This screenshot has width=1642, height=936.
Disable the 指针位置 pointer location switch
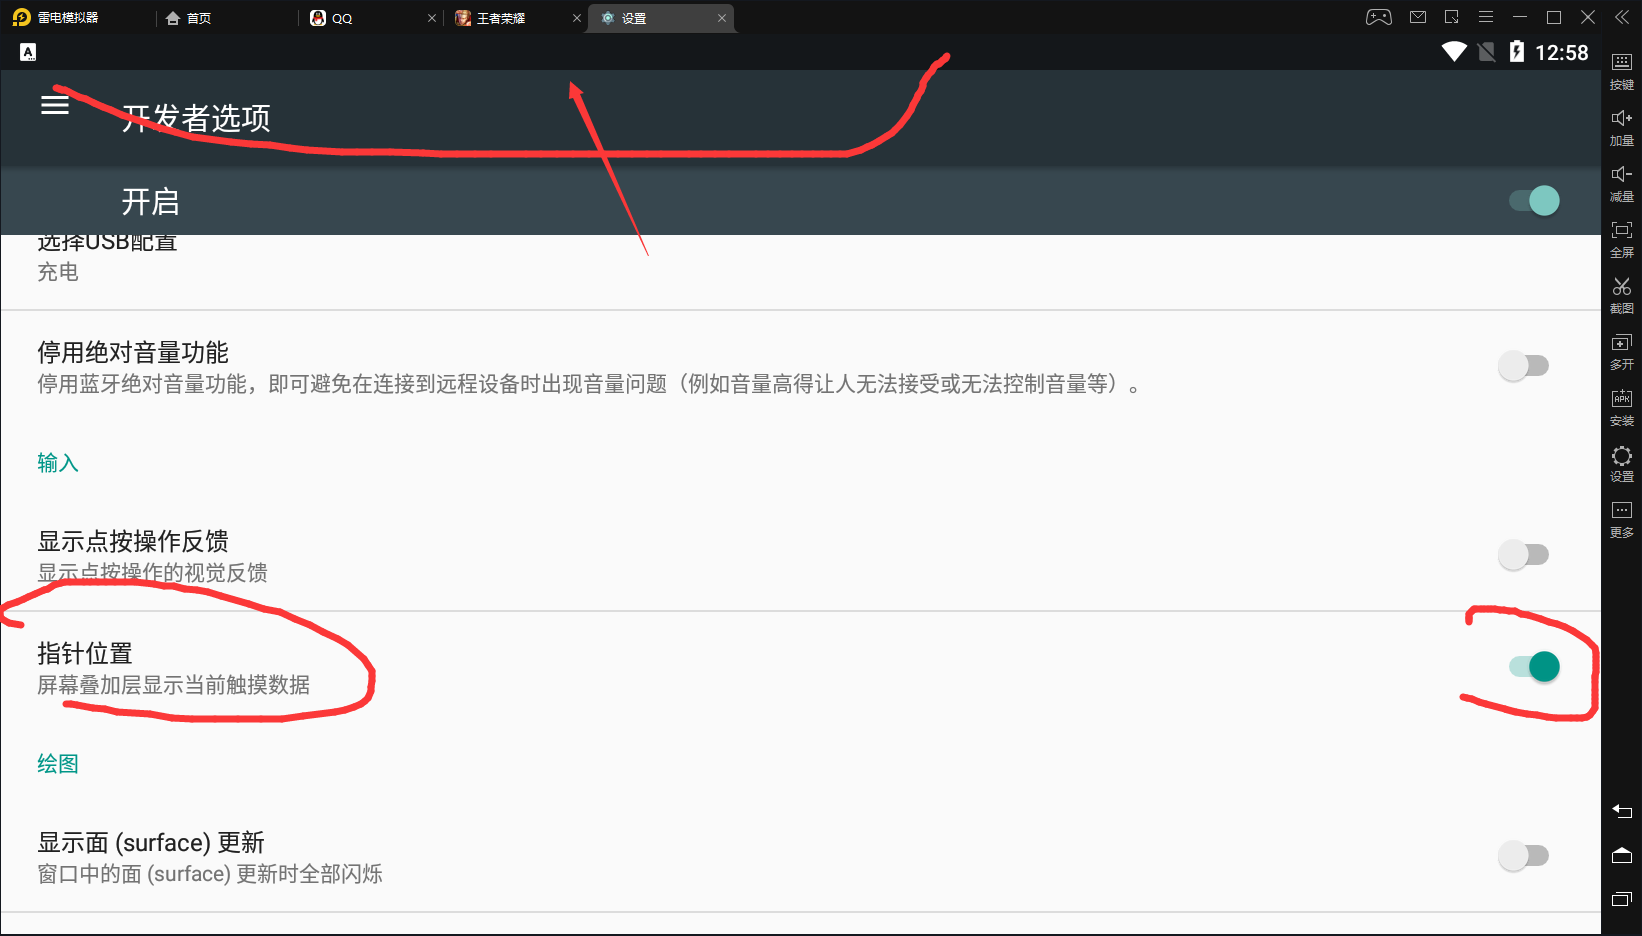pyautogui.click(x=1534, y=666)
